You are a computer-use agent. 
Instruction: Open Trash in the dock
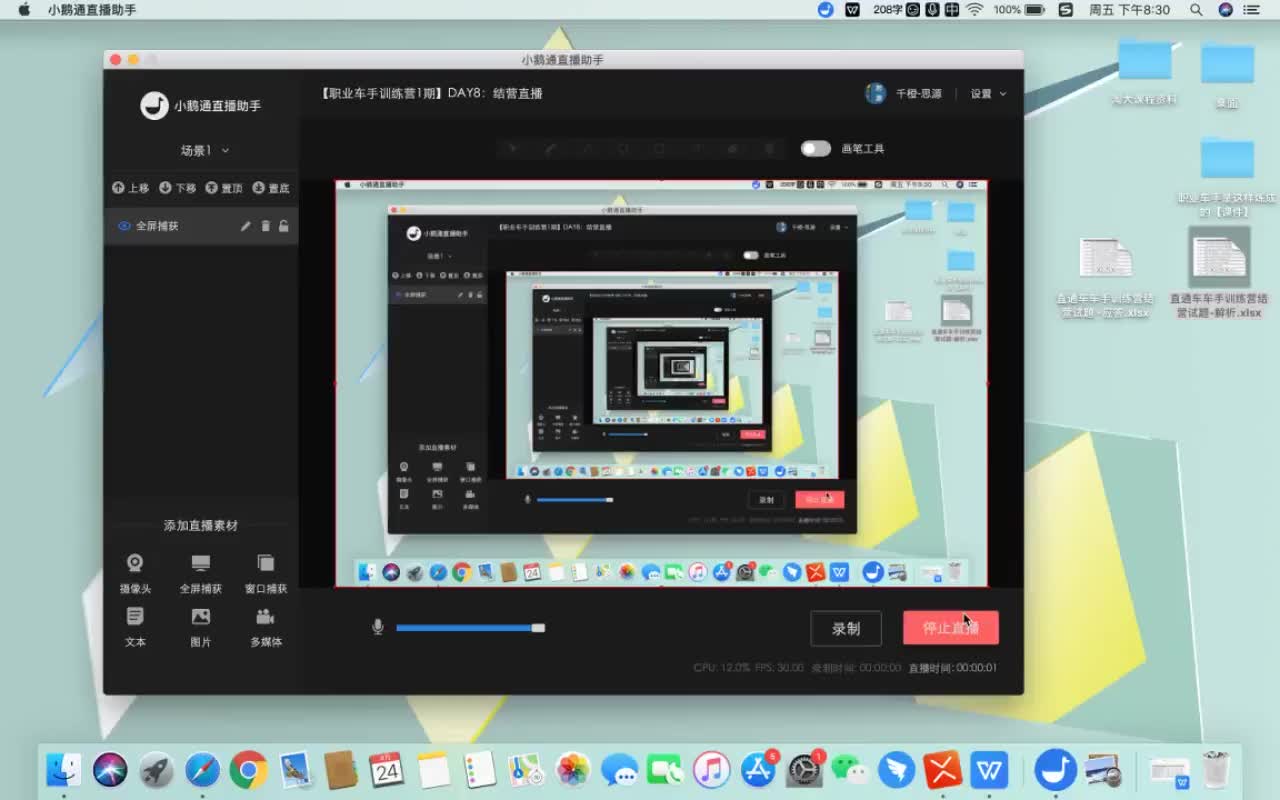pos(1215,770)
